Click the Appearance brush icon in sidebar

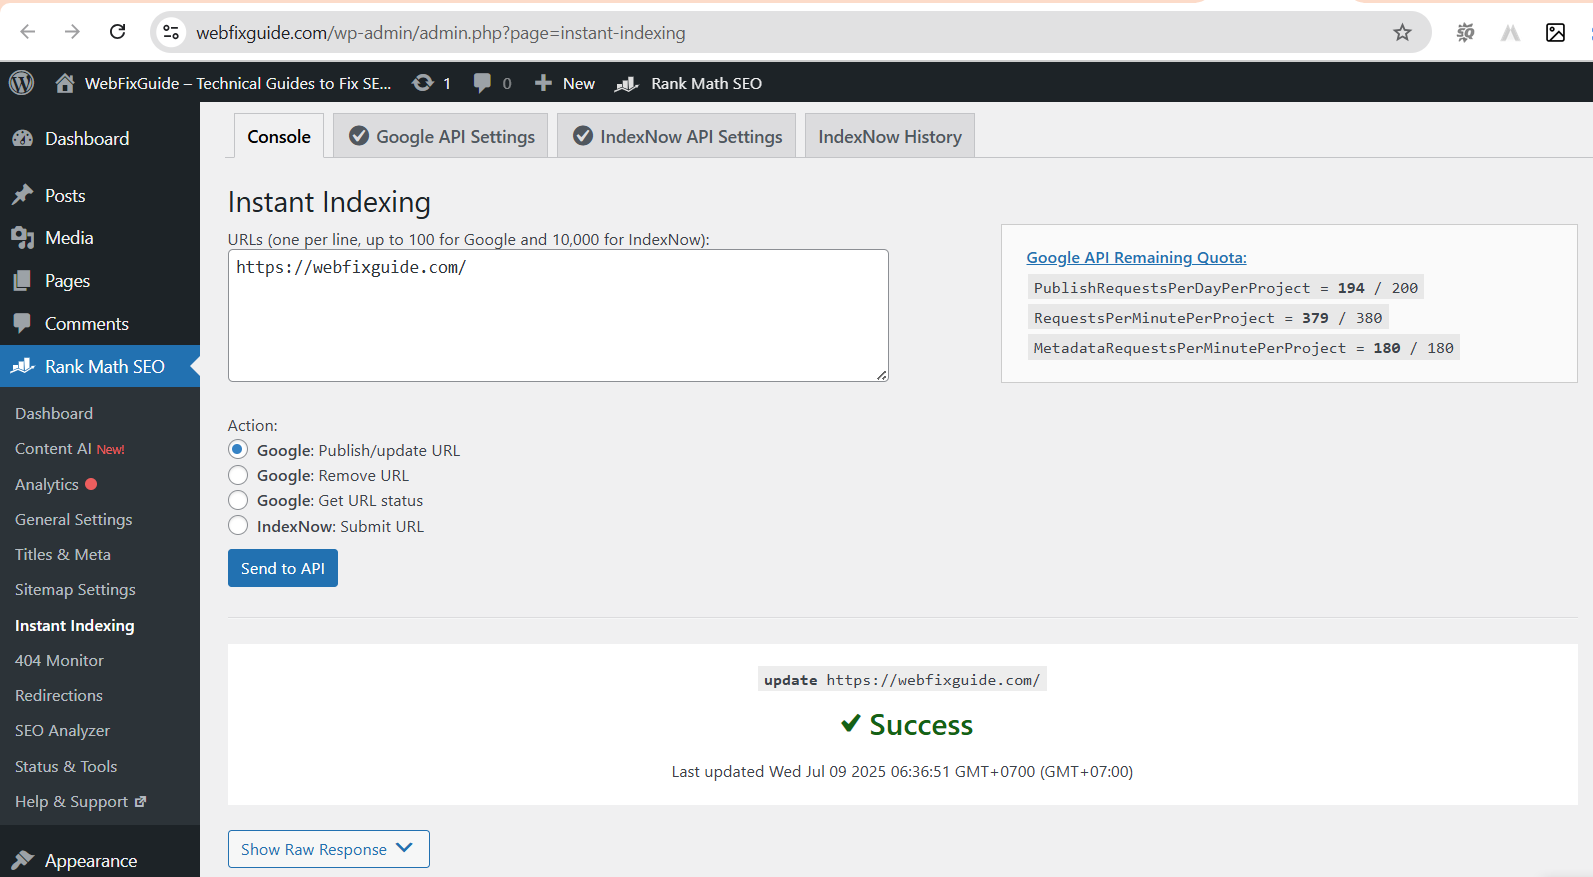[x=23, y=860]
